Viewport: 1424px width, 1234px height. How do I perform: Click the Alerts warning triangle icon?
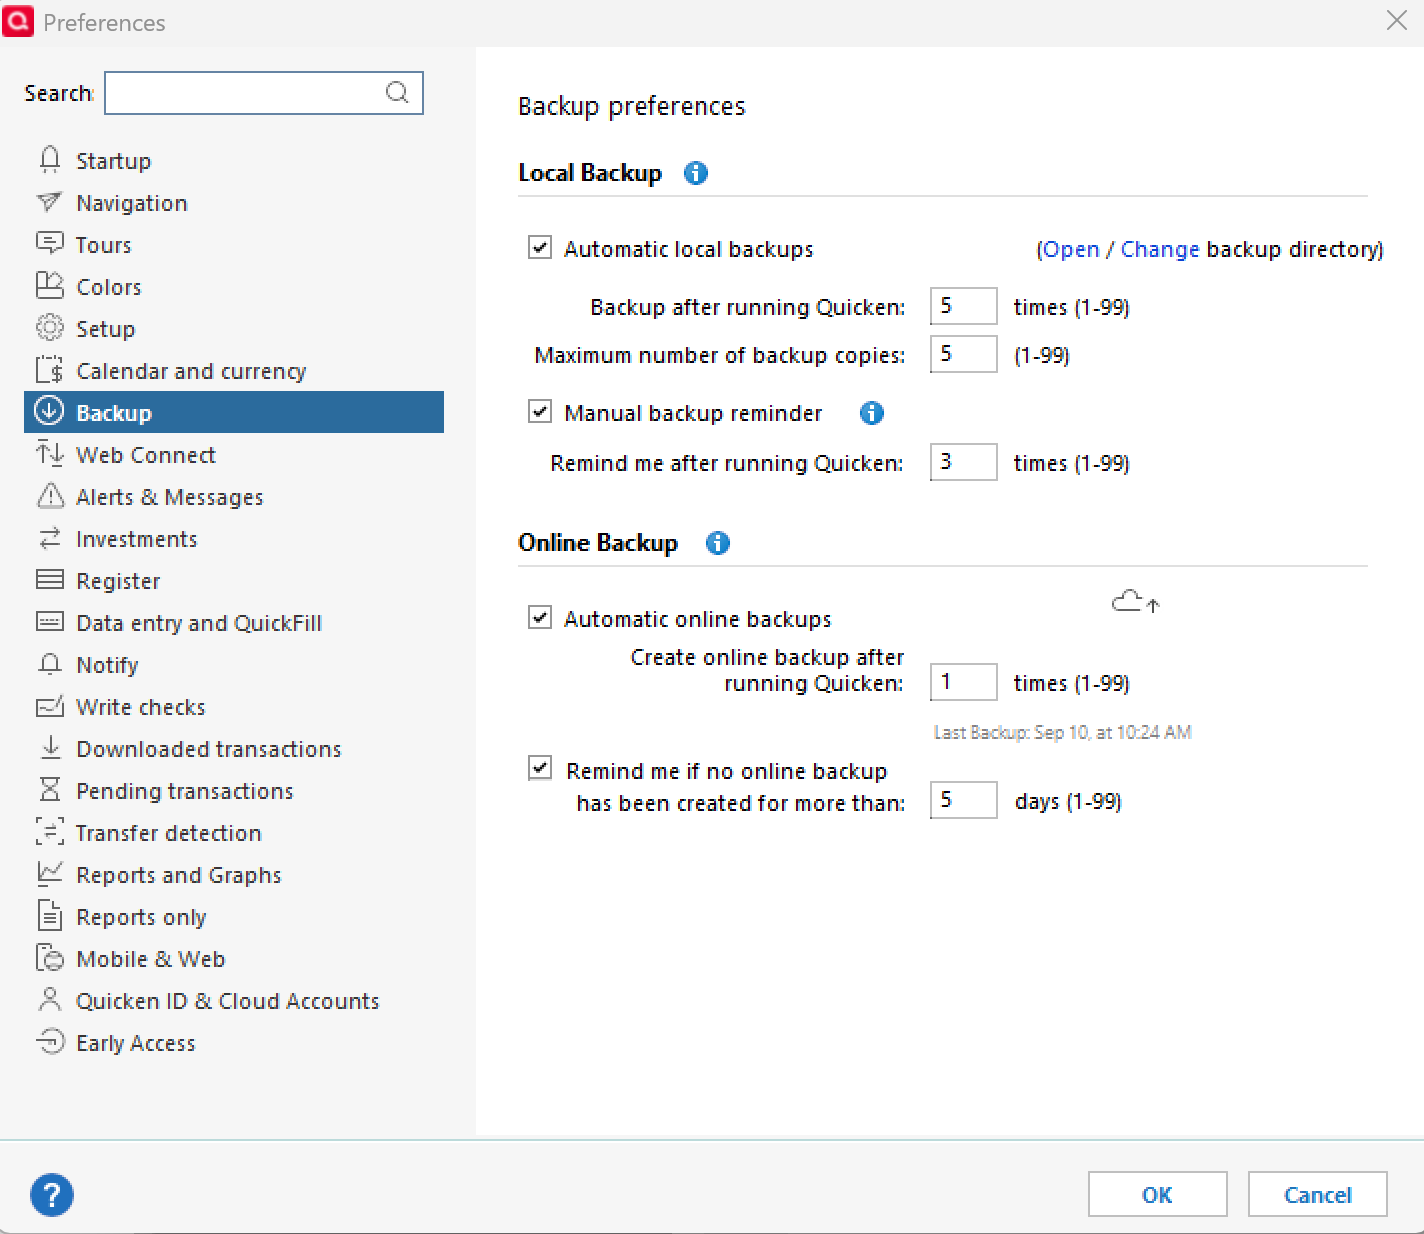[x=49, y=496]
